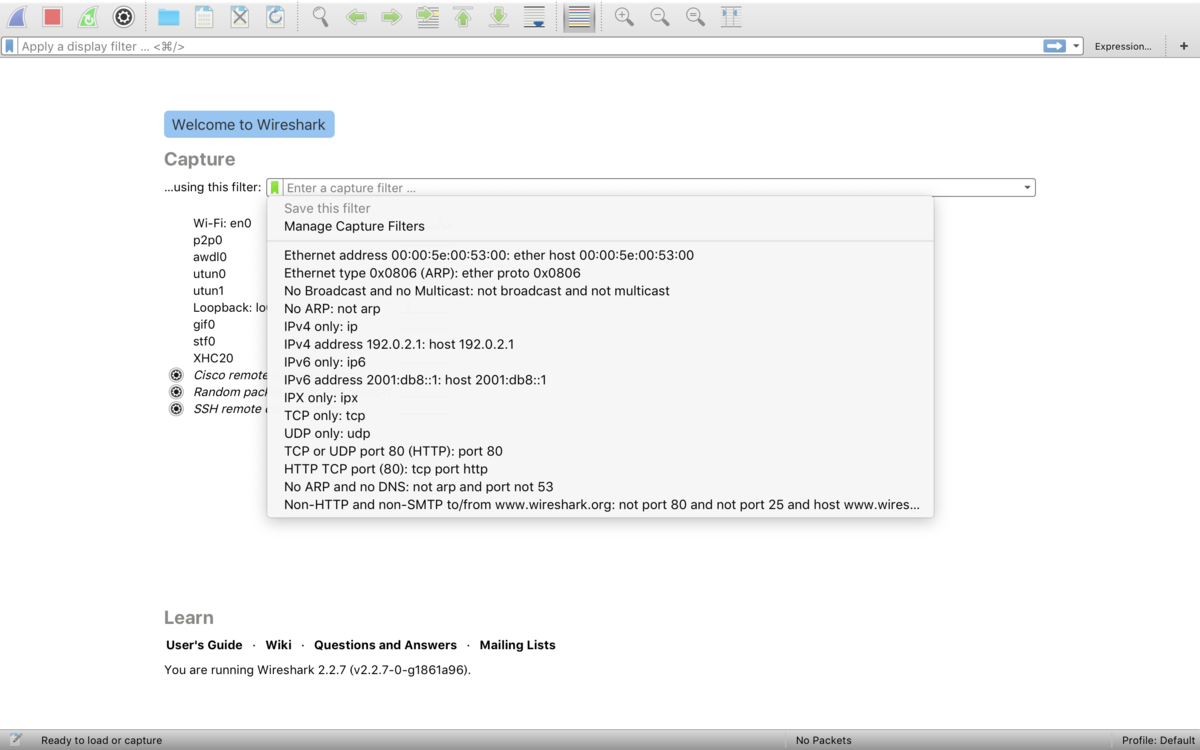1200x750 pixels.
Task: Select No ARP and no DNS filter
Action: point(600,486)
